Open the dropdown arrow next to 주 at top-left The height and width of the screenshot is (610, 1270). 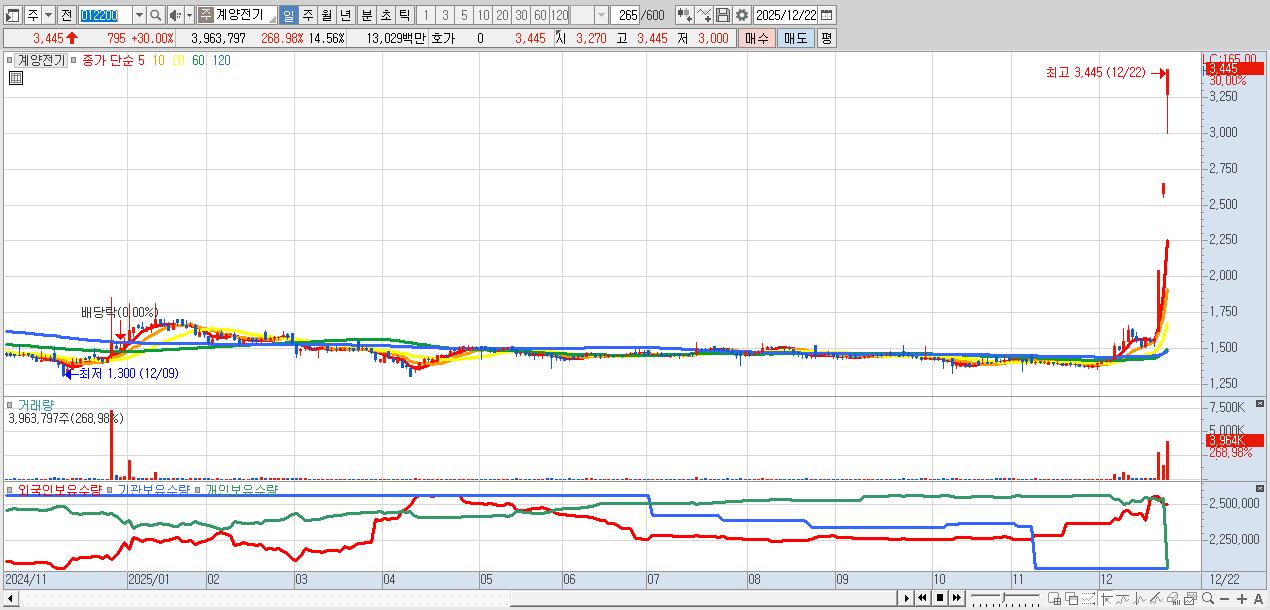tap(48, 15)
